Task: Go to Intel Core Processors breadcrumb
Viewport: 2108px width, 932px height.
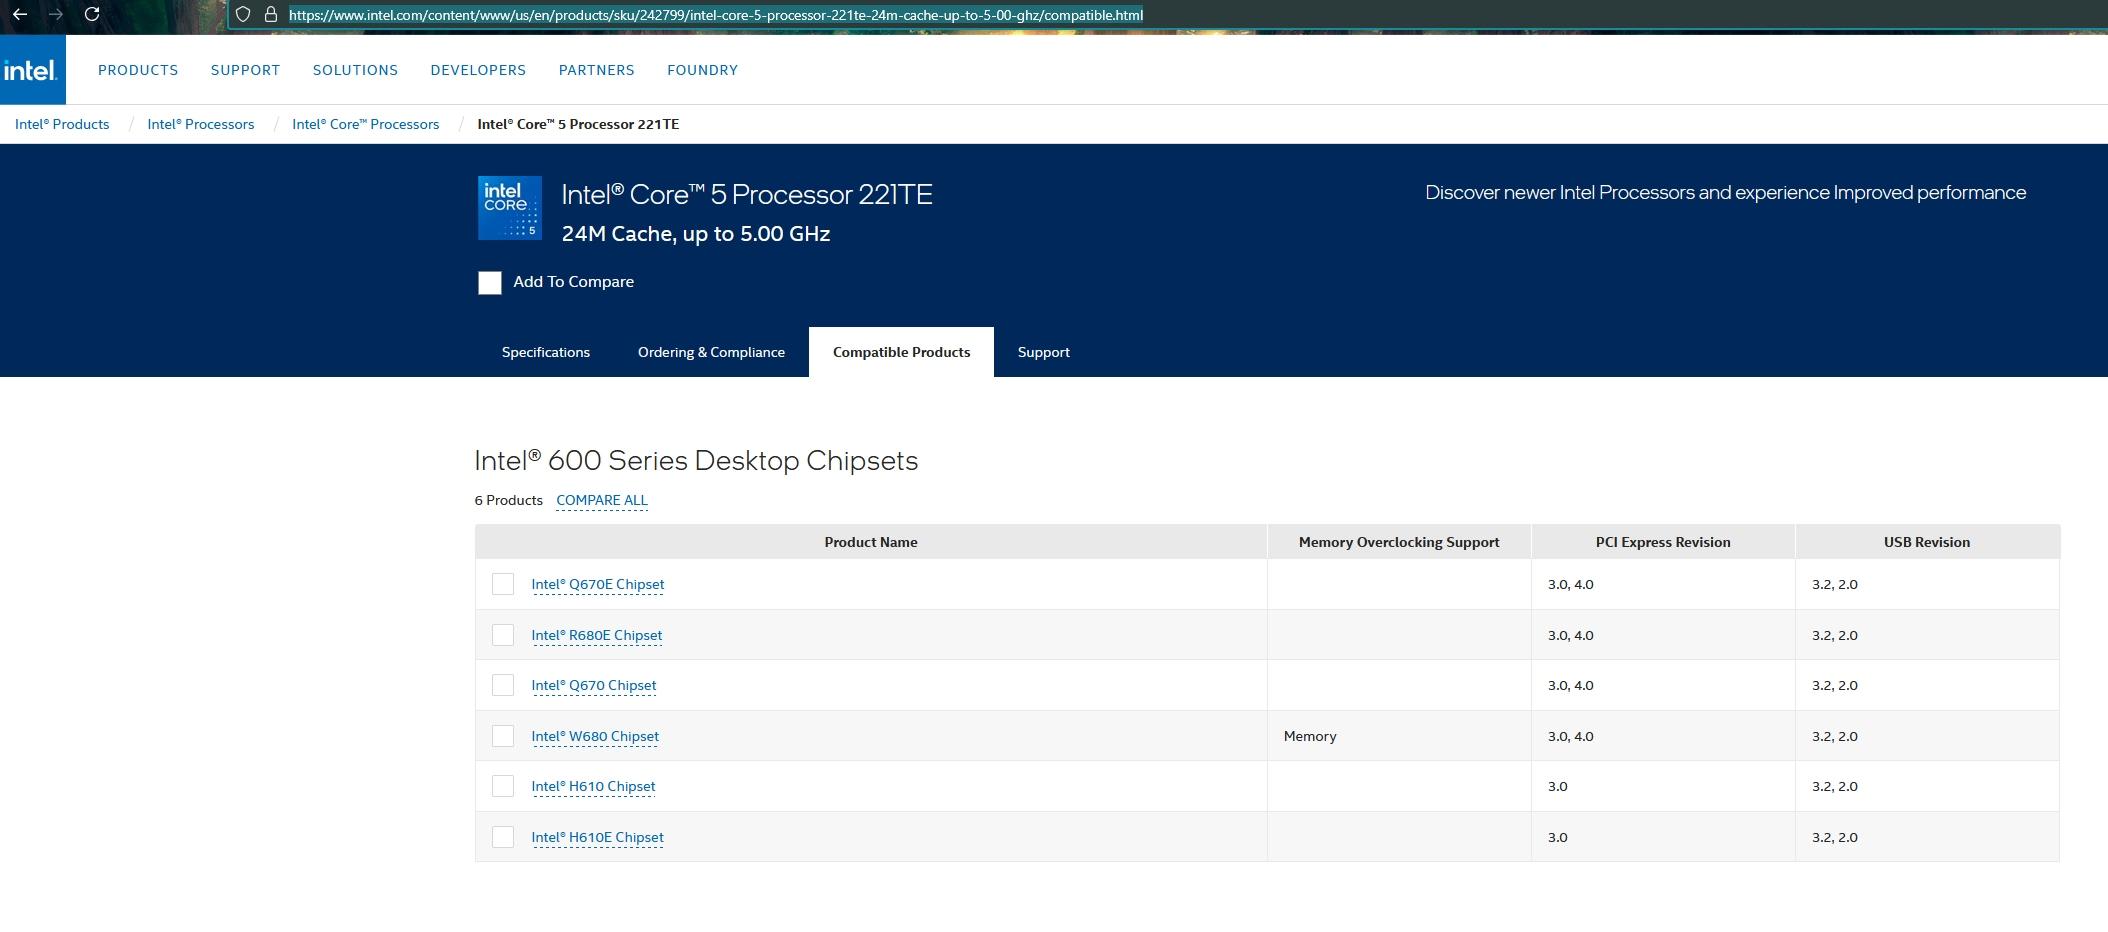Action: pyautogui.click(x=365, y=124)
